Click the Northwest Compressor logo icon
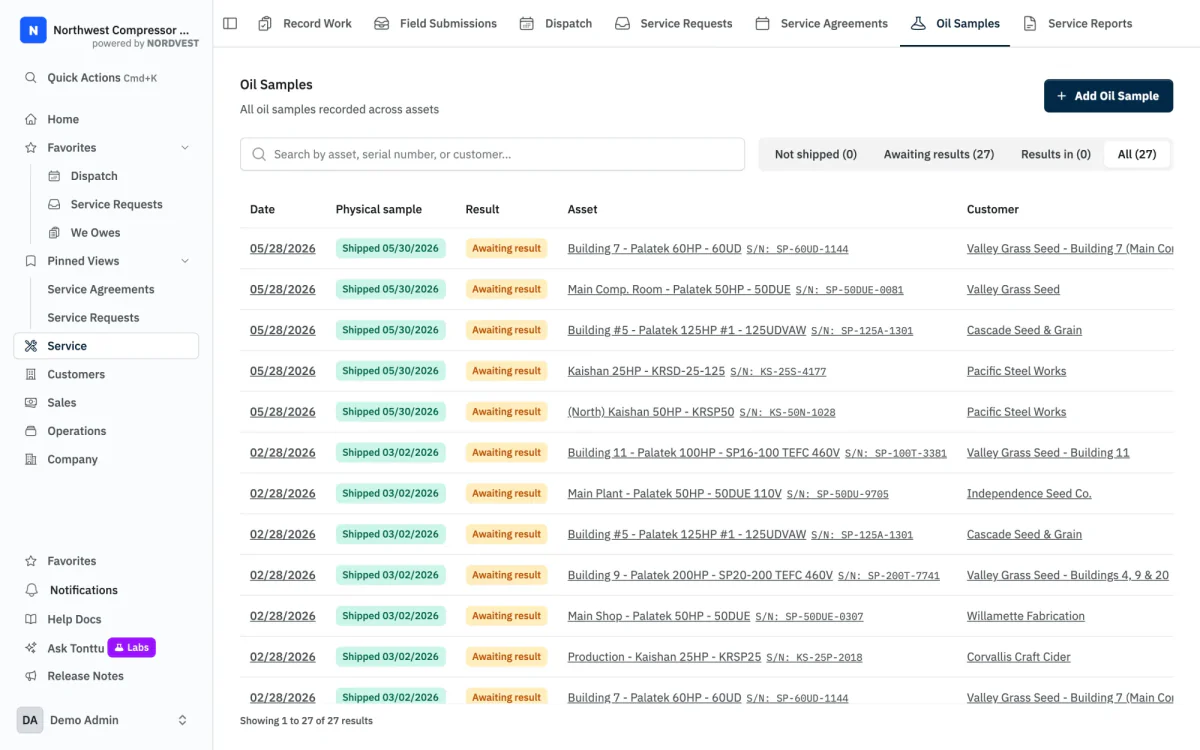Screen dimensions: 1200x750 tap(33, 30)
